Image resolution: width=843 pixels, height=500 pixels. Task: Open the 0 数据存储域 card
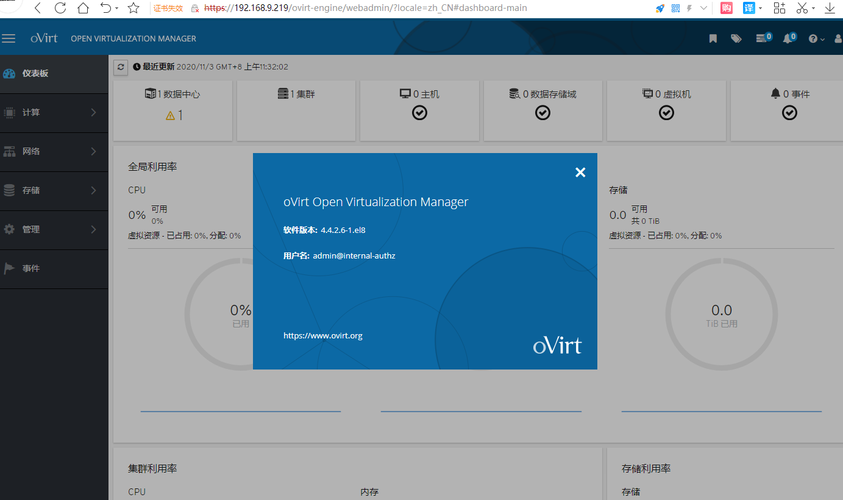pos(543,111)
